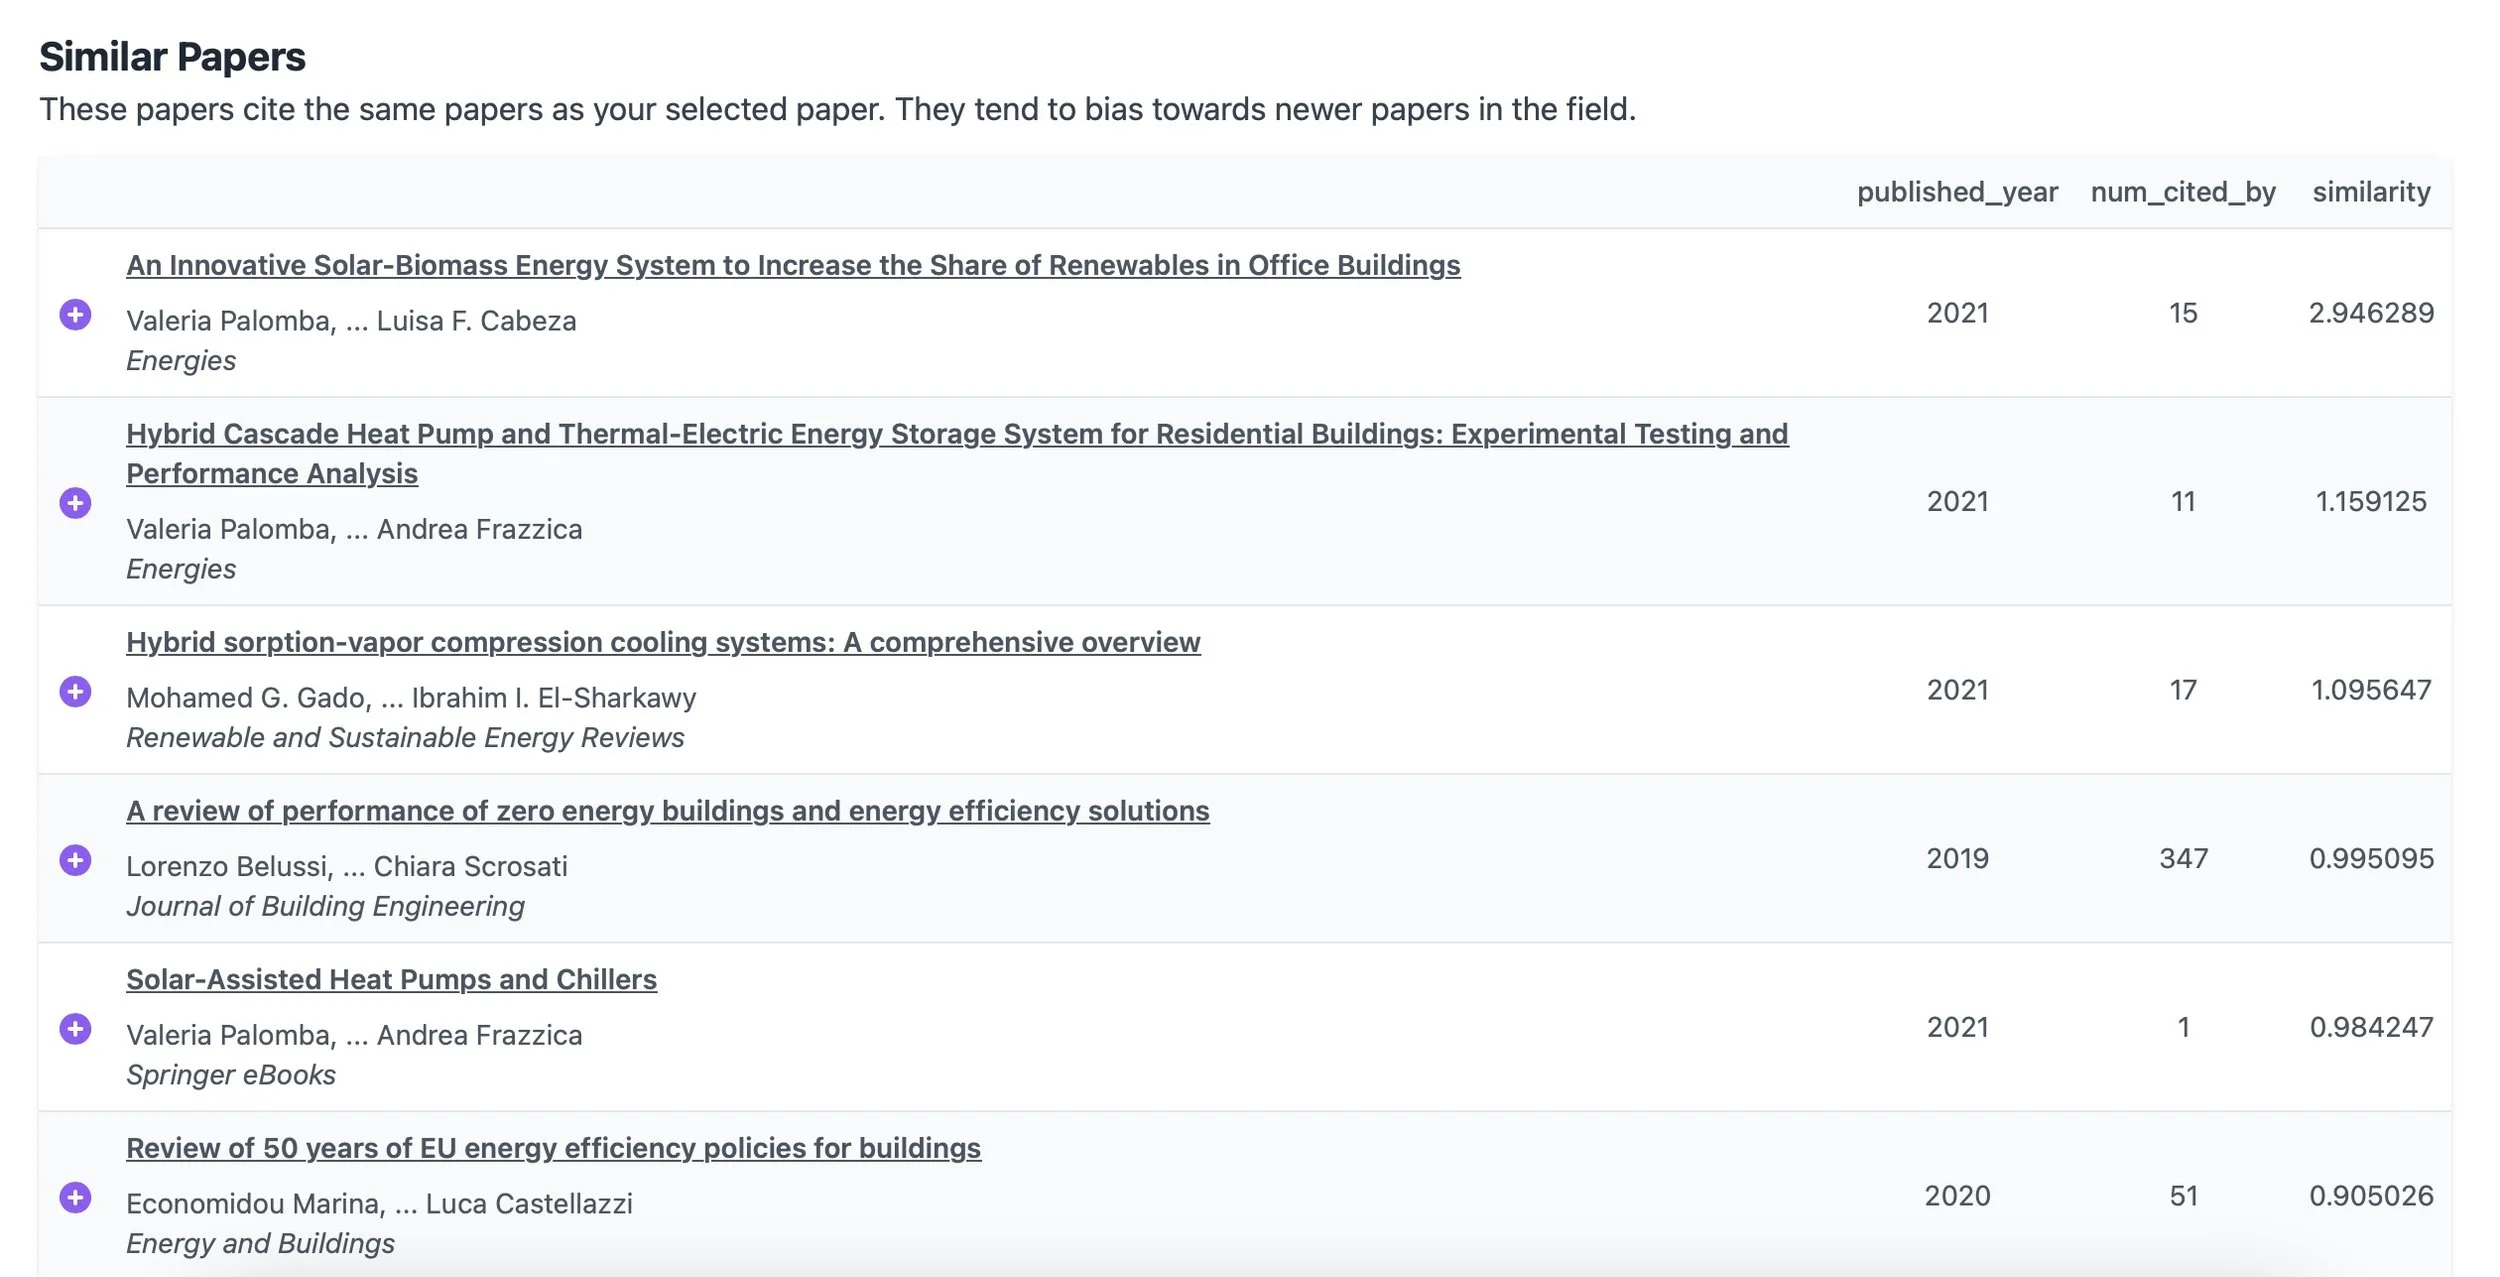The image size is (2500, 1277).
Task: Add the Solar-Biomass Energy System paper with the plus icon
Action: [75, 314]
